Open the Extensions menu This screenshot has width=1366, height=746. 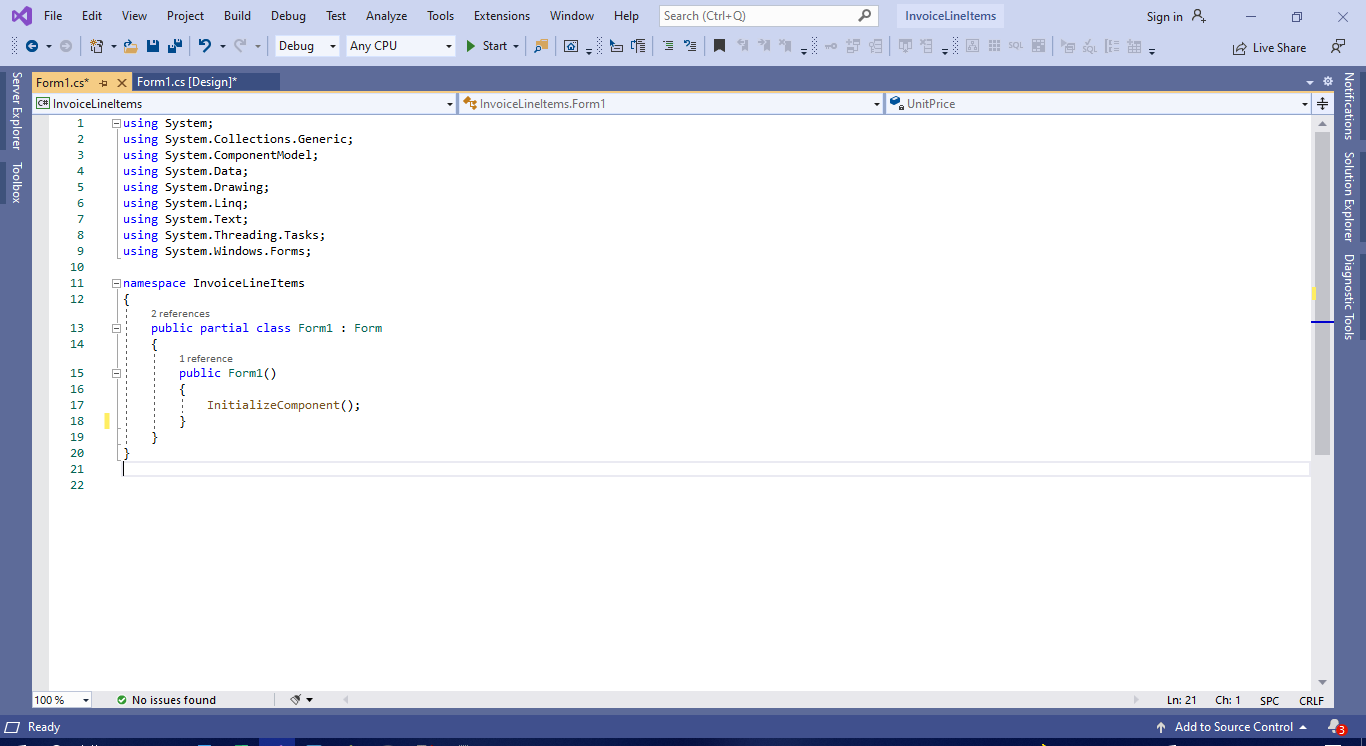(502, 16)
